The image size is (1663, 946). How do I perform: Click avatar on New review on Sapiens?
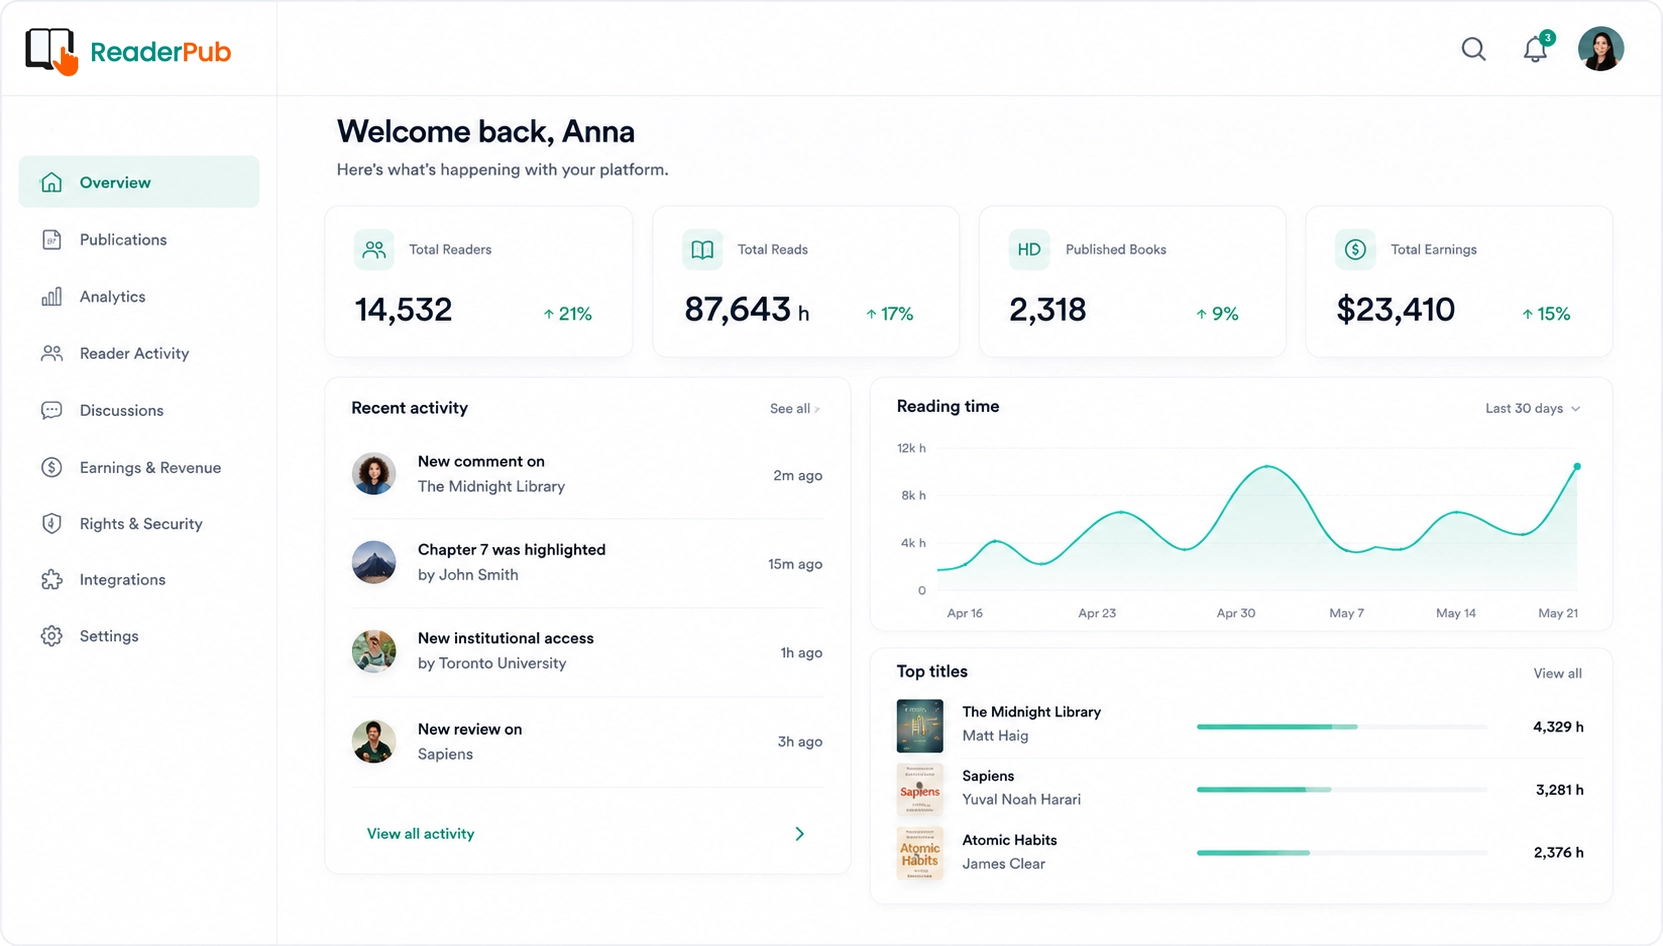click(x=374, y=741)
